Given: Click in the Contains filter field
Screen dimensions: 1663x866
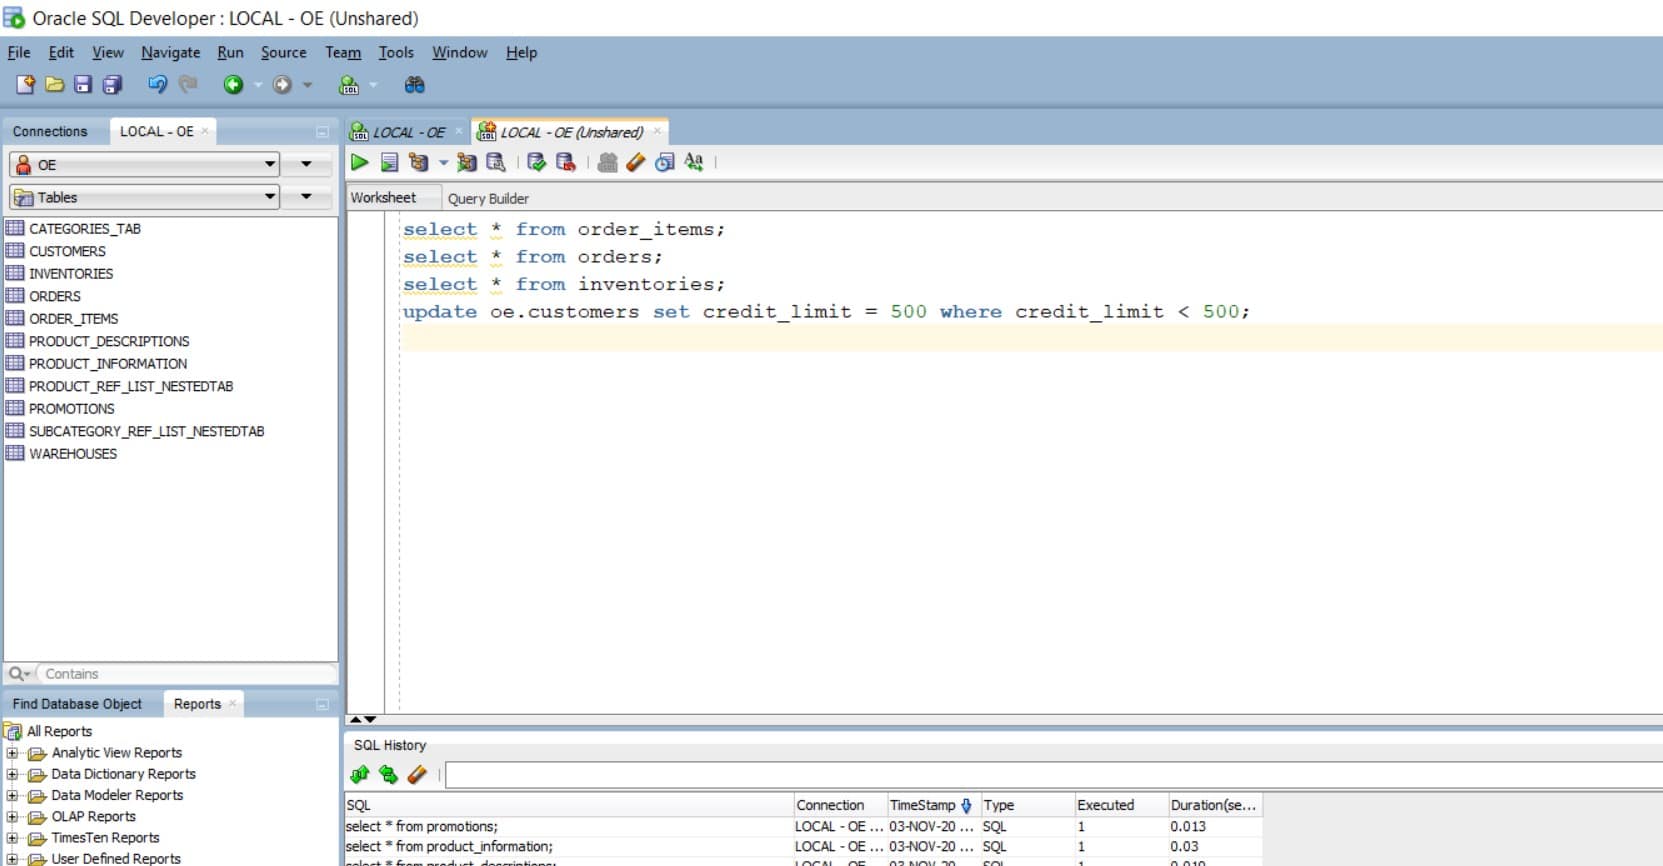Looking at the screenshot, I should pyautogui.click(x=186, y=674).
